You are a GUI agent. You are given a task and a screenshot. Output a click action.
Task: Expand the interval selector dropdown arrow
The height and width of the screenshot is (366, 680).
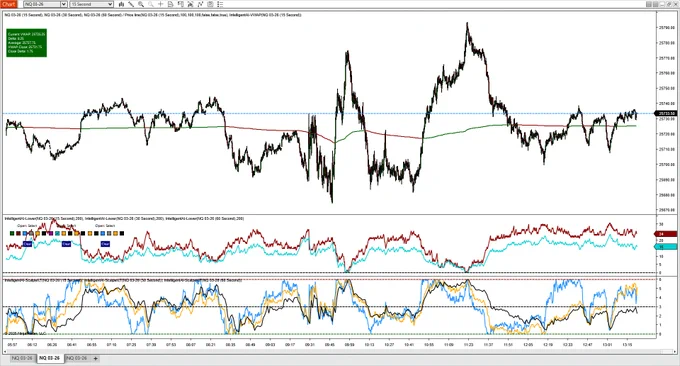point(110,4)
